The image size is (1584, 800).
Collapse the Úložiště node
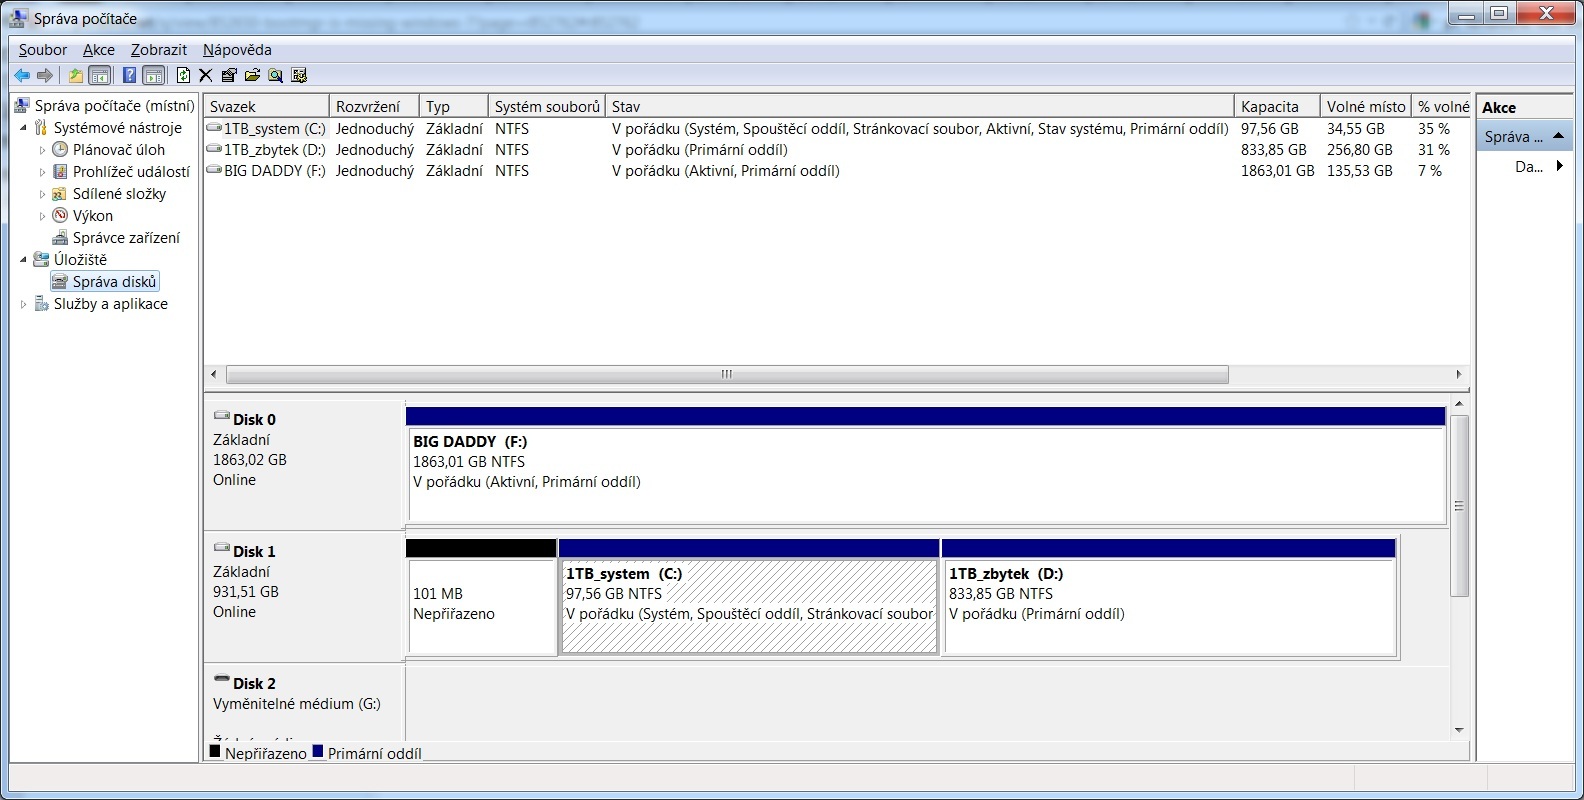coord(24,260)
